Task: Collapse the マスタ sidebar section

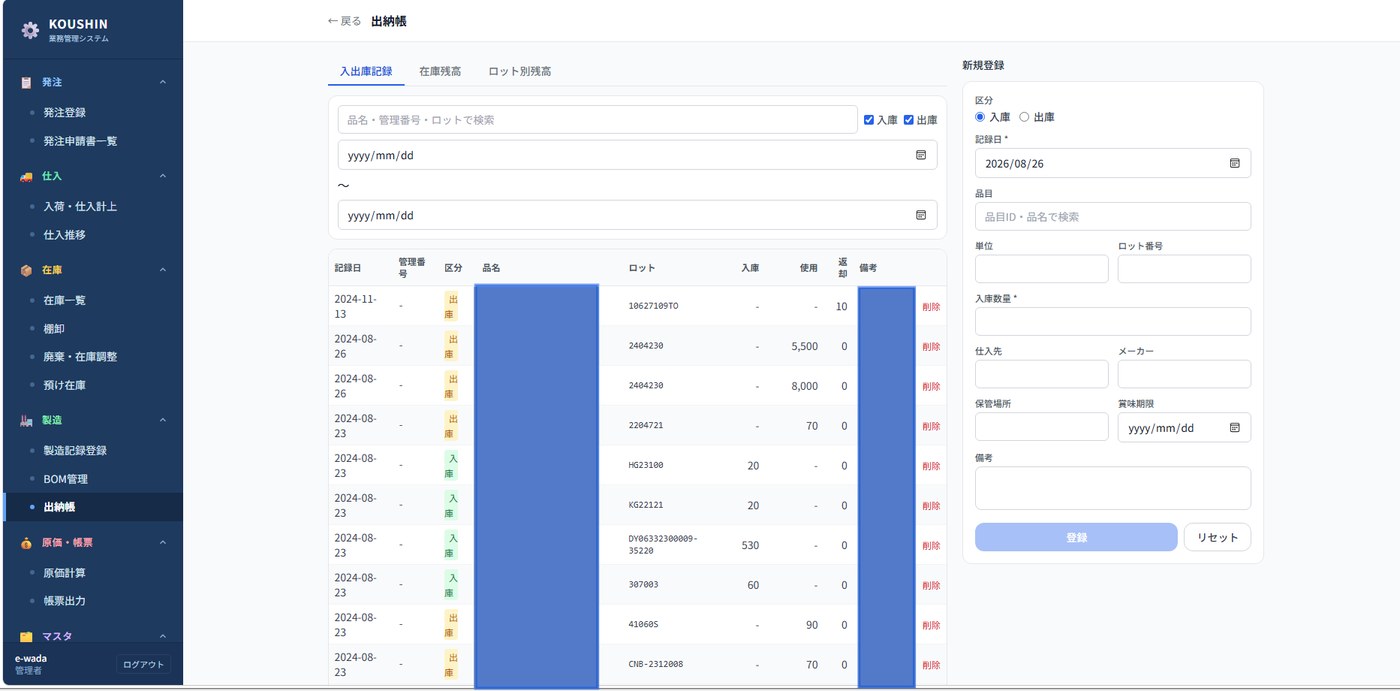Action: click(163, 636)
